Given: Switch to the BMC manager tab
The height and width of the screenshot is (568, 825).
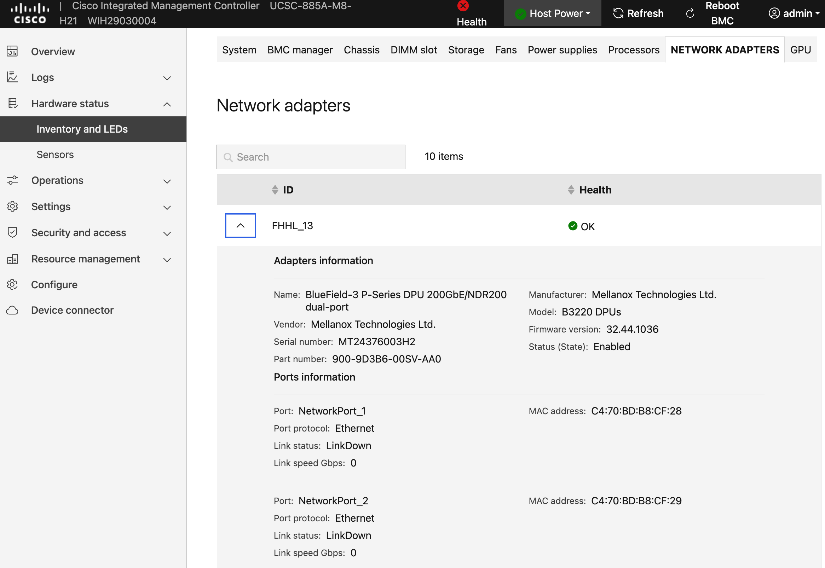Looking at the screenshot, I should pyautogui.click(x=300, y=49).
